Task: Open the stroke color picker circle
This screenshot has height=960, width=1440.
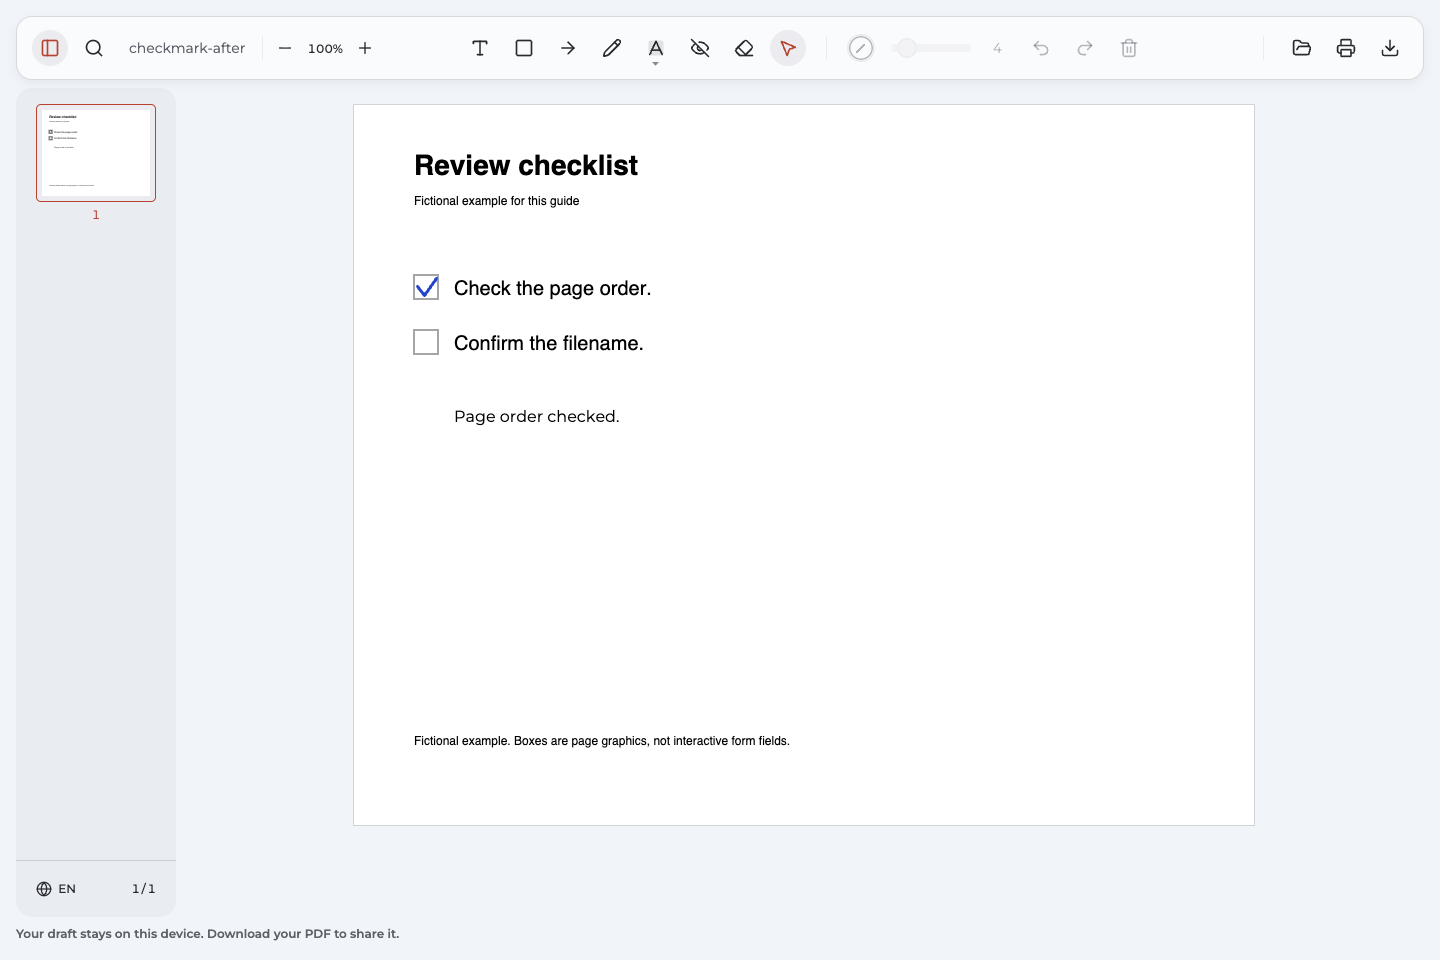Action: [861, 48]
